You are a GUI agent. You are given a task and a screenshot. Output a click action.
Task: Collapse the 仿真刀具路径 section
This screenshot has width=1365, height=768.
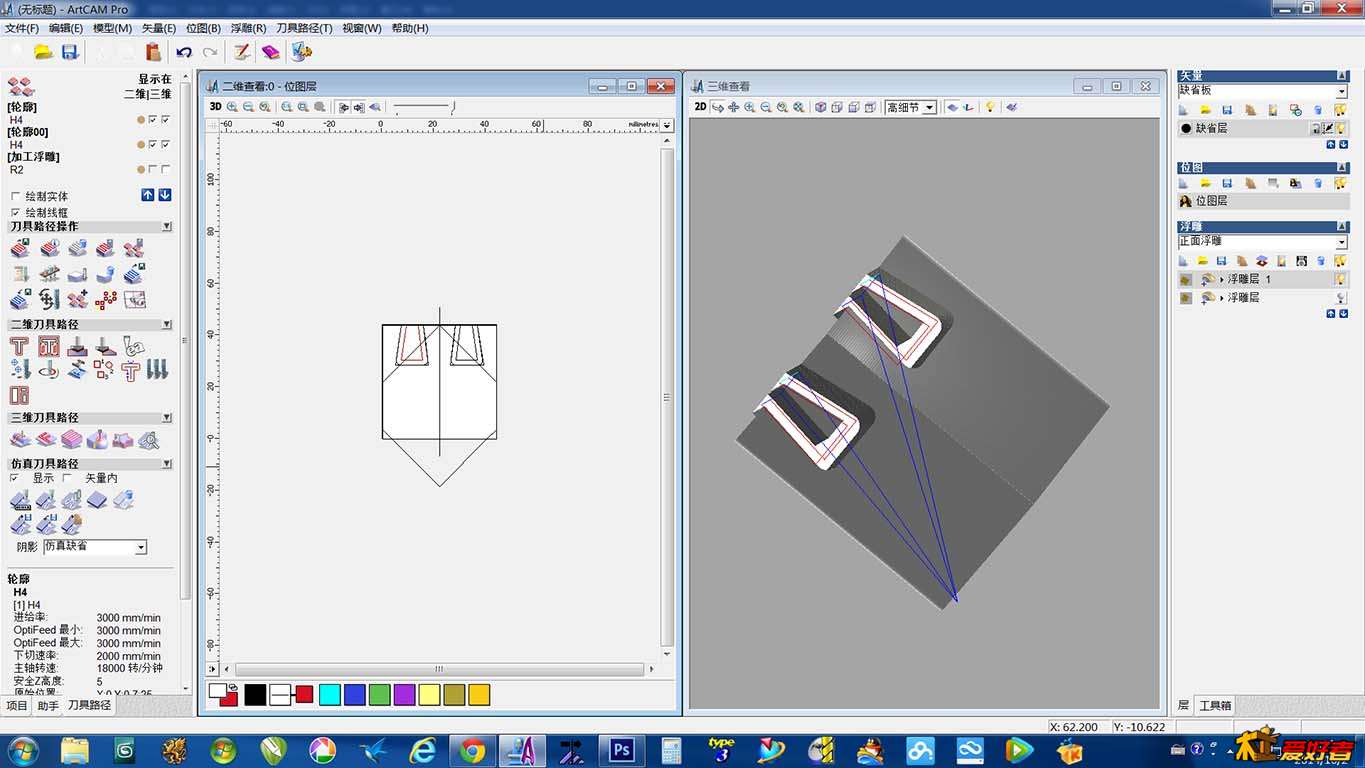click(166, 464)
